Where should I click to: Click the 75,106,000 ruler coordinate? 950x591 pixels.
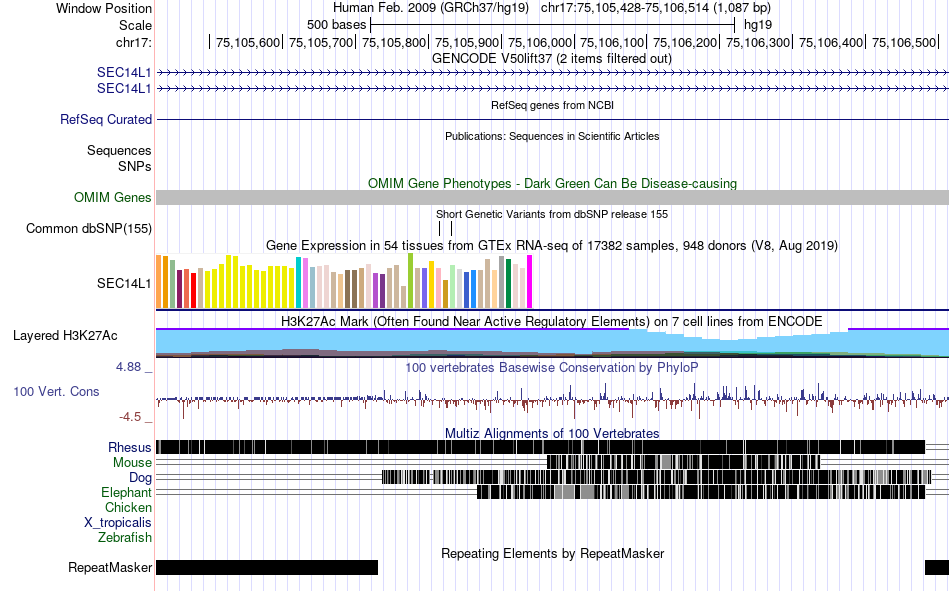(539, 42)
